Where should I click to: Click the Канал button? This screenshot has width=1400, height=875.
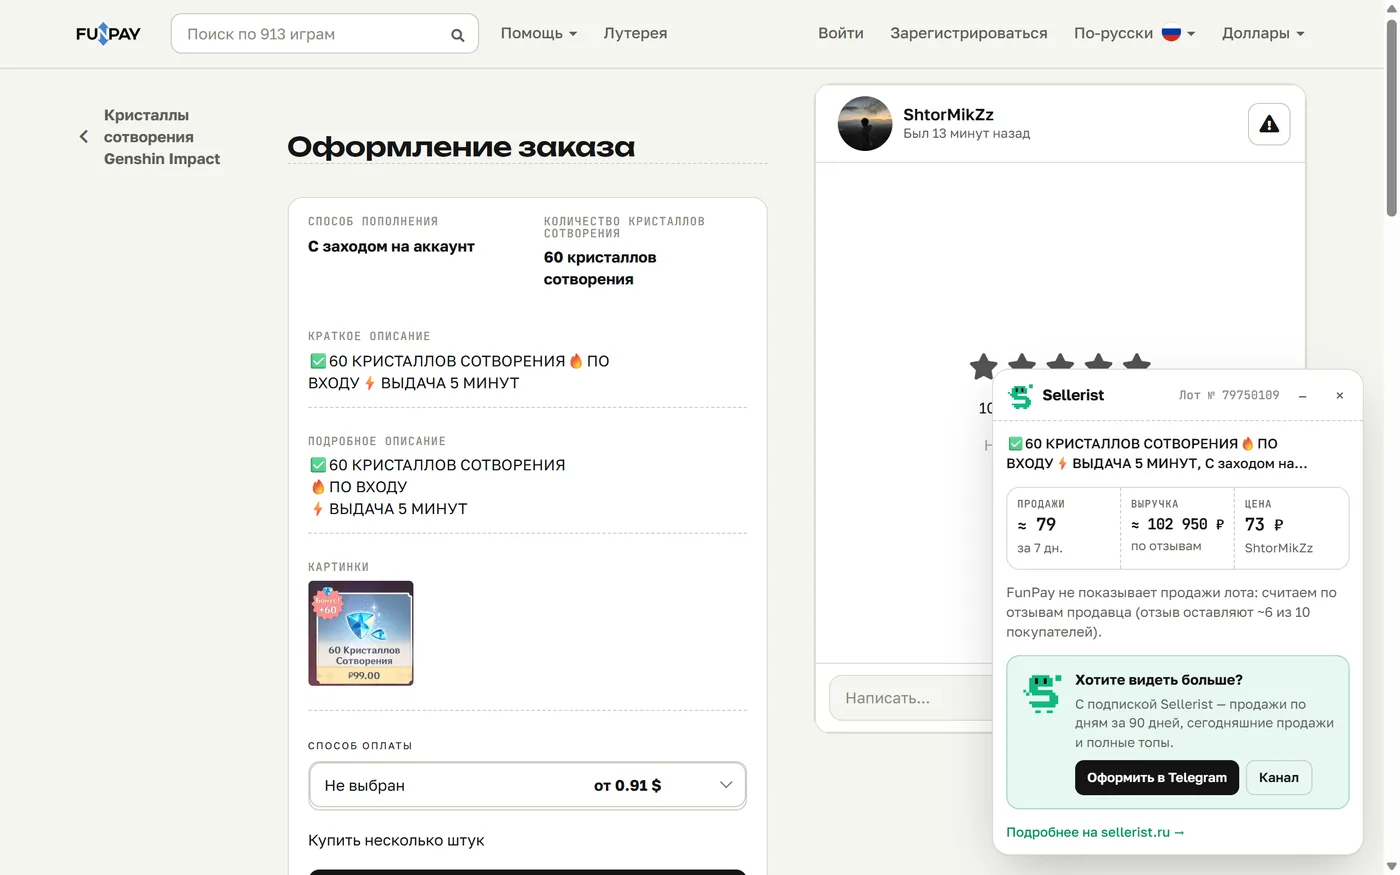tap(1279, 778)
